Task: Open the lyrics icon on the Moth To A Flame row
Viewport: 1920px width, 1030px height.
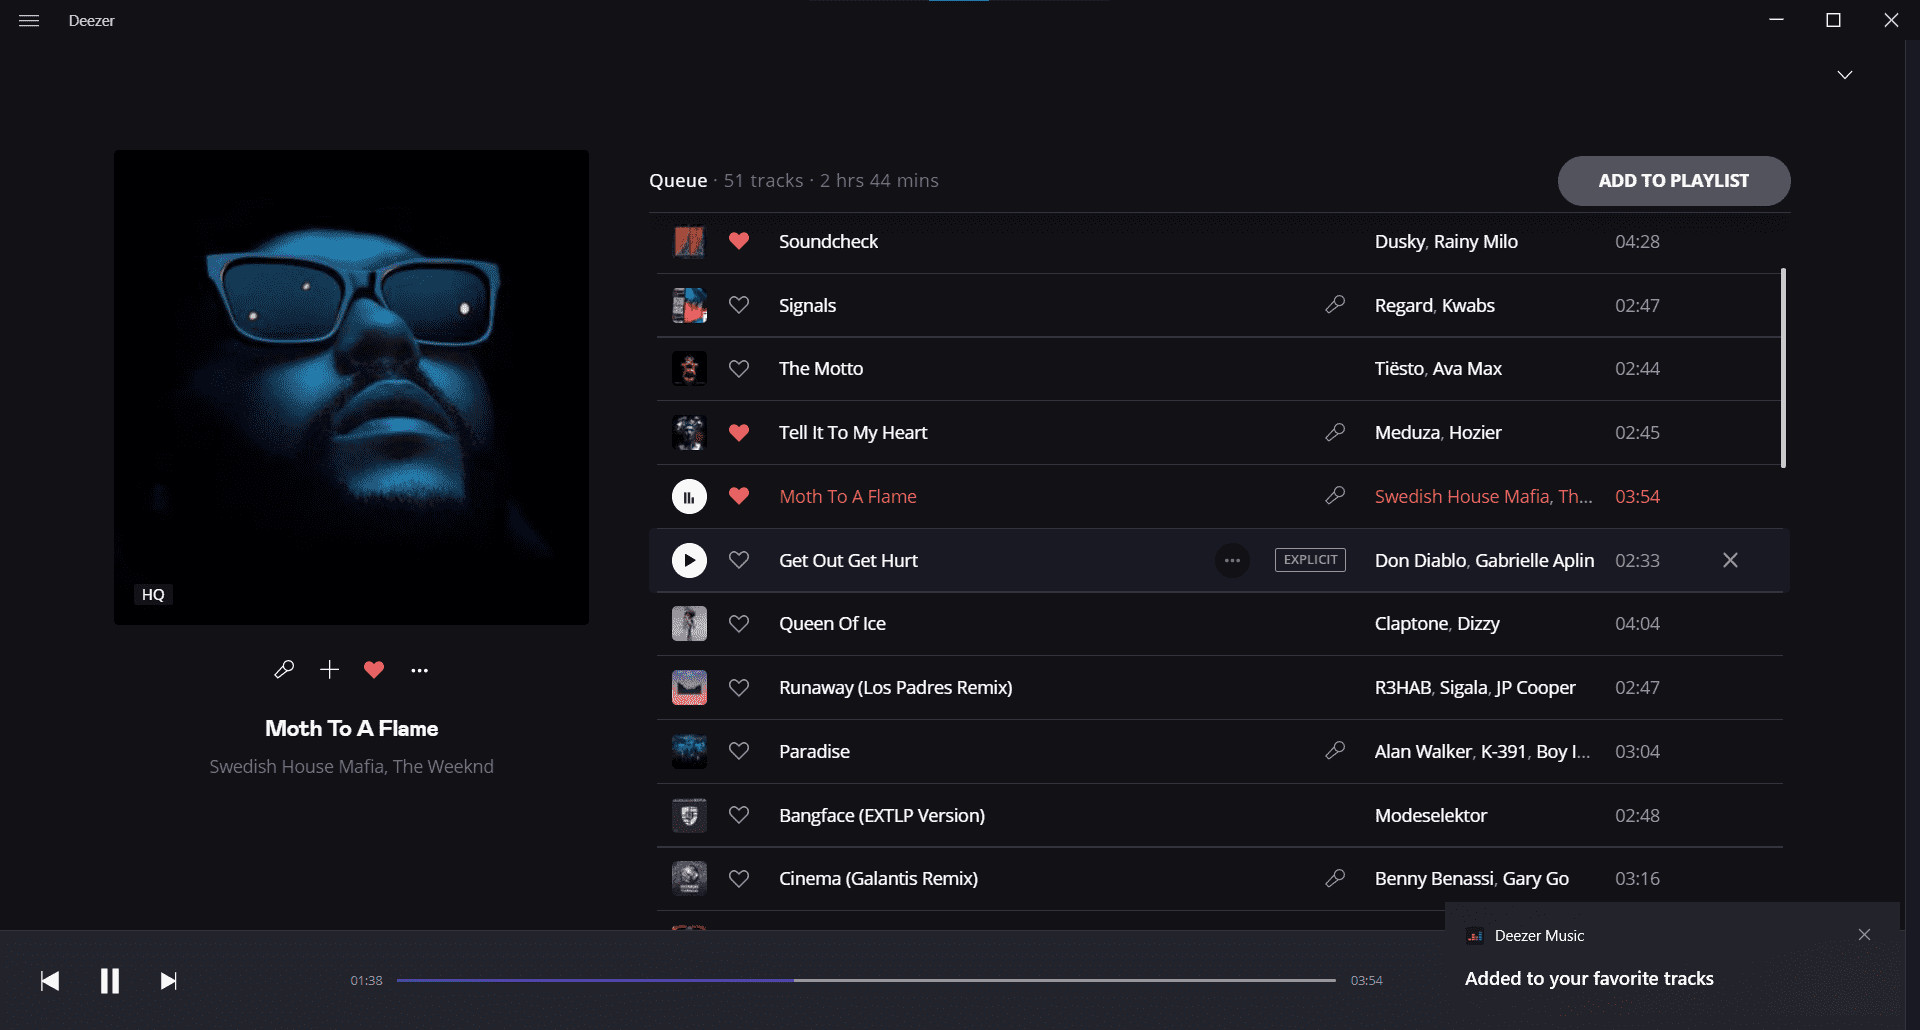Action: (x=1335, y=495)
